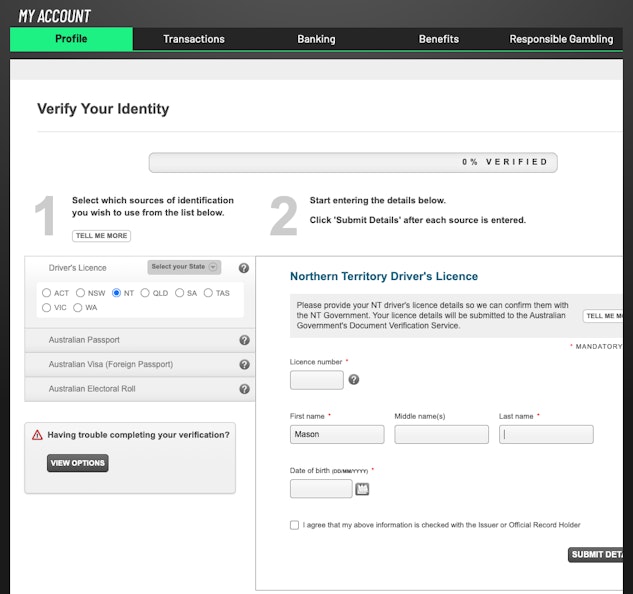Switch to the Transactions tab
The height and width of the screenshot is (594, 633).
[x=194, y=39]
